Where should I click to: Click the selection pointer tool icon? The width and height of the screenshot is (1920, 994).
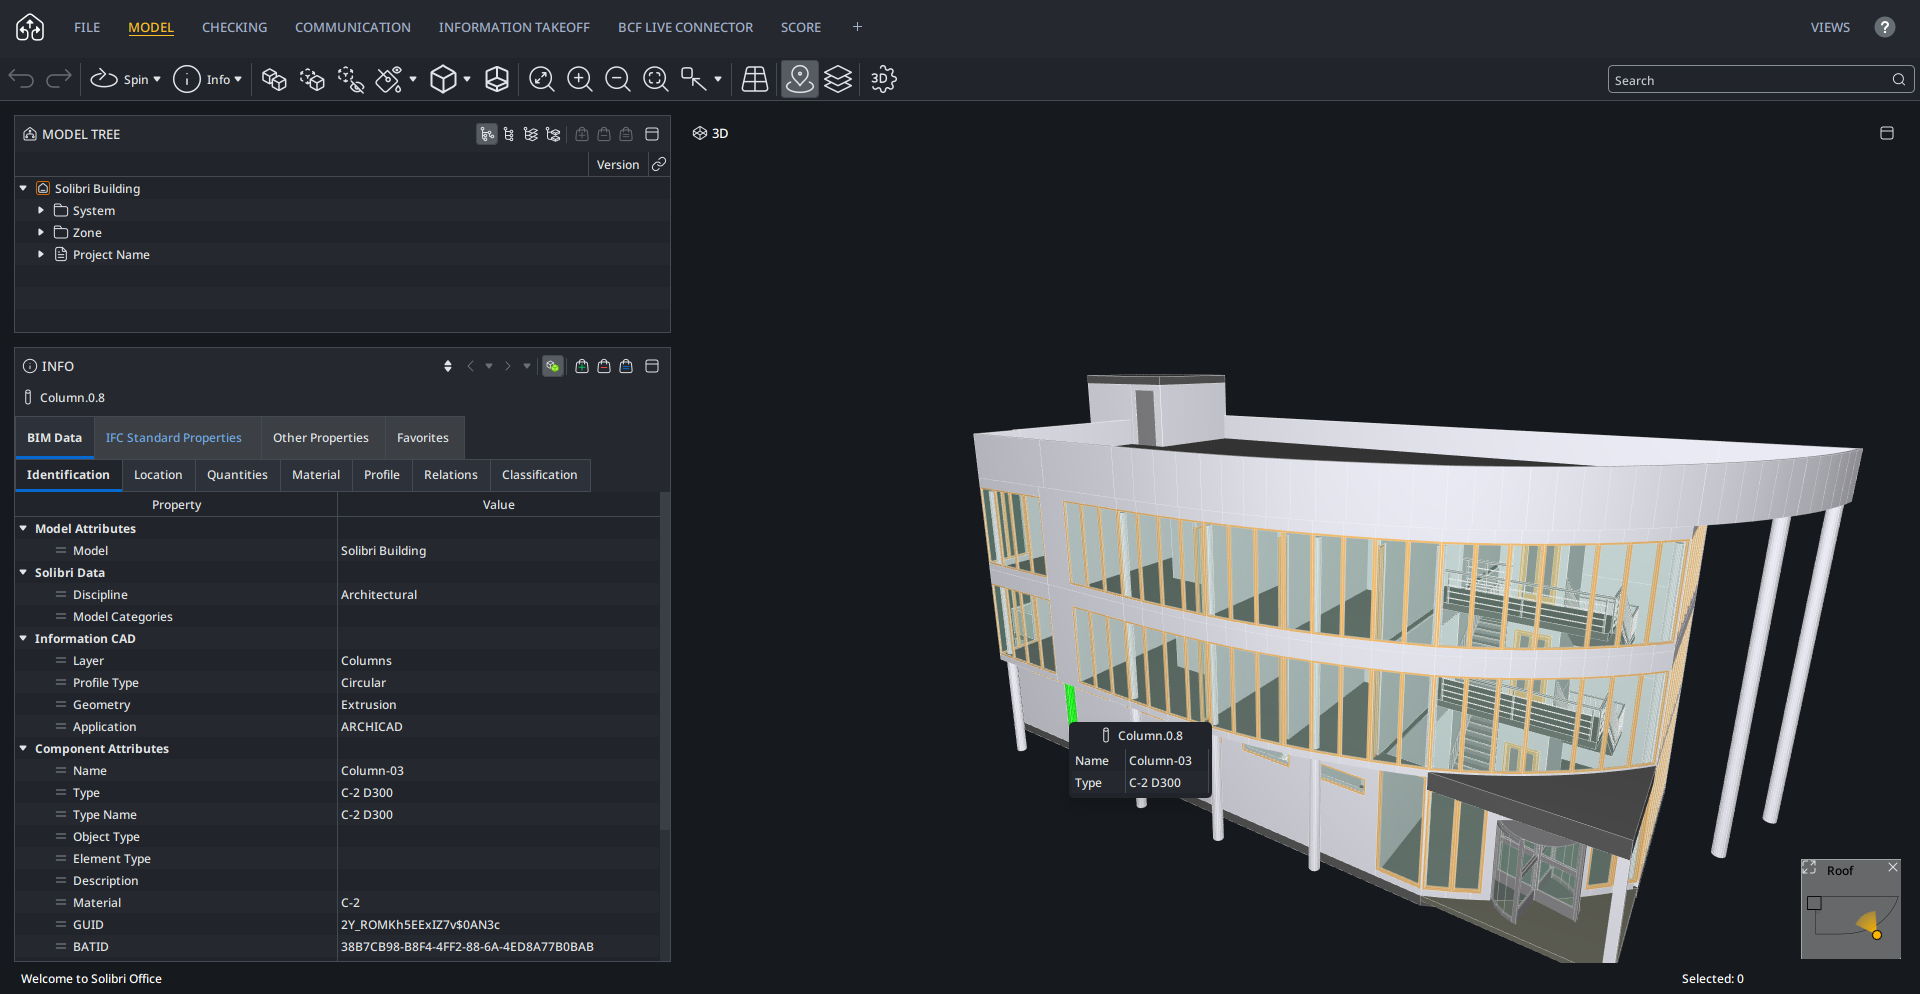pos(693,79)
